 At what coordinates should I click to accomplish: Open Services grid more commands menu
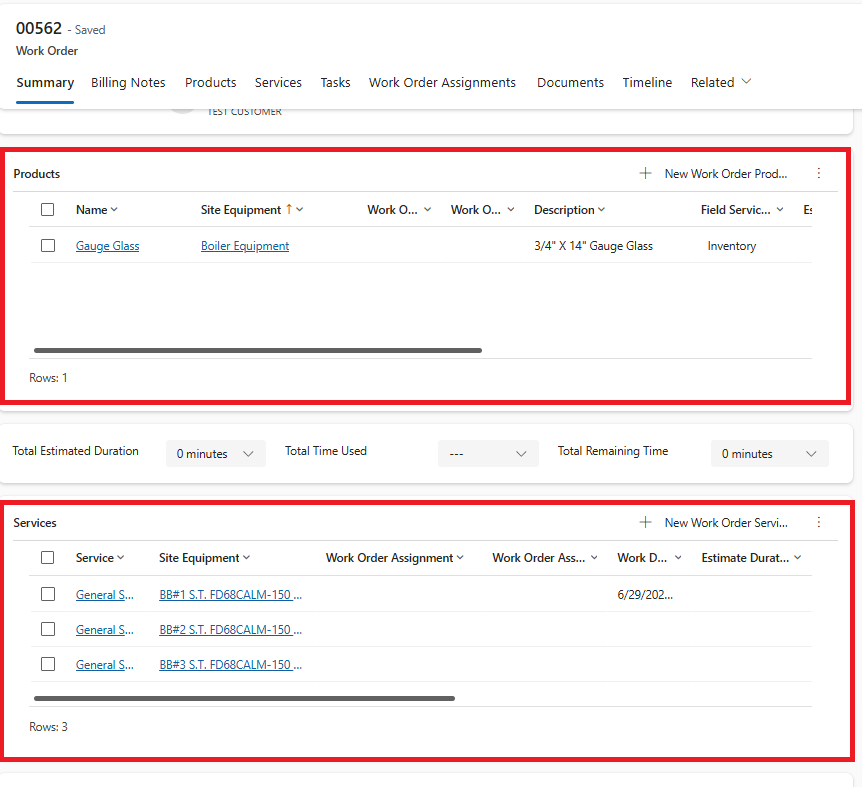[819, 523]
